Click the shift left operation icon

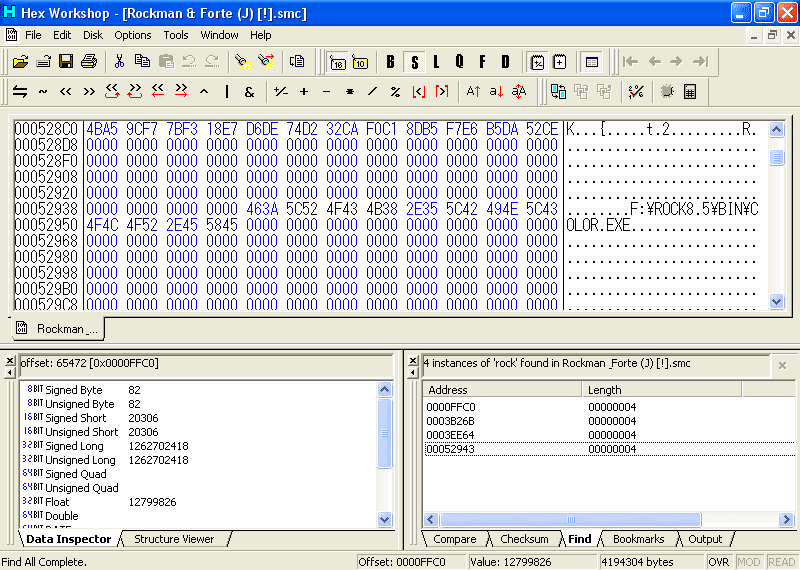coord(66,92)
